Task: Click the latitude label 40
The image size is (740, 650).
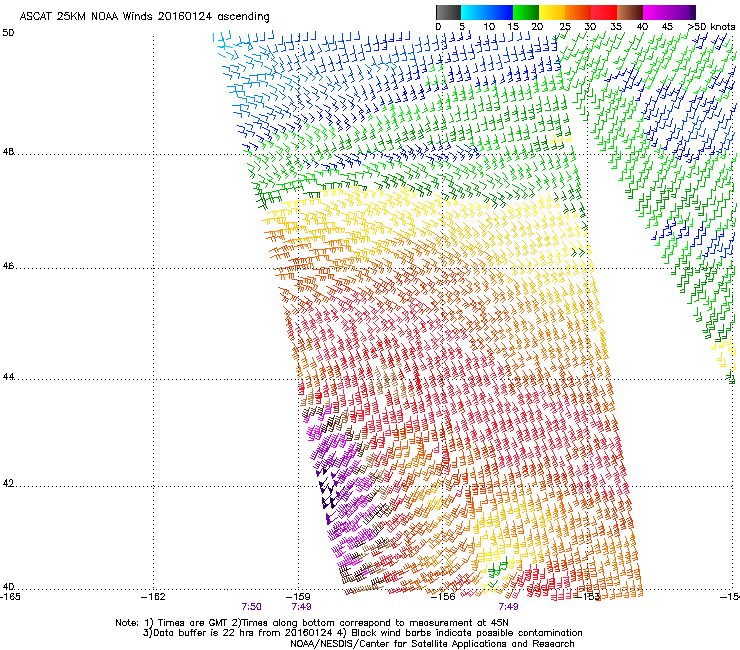Action: pyautogui.click(x=8, y=586)
